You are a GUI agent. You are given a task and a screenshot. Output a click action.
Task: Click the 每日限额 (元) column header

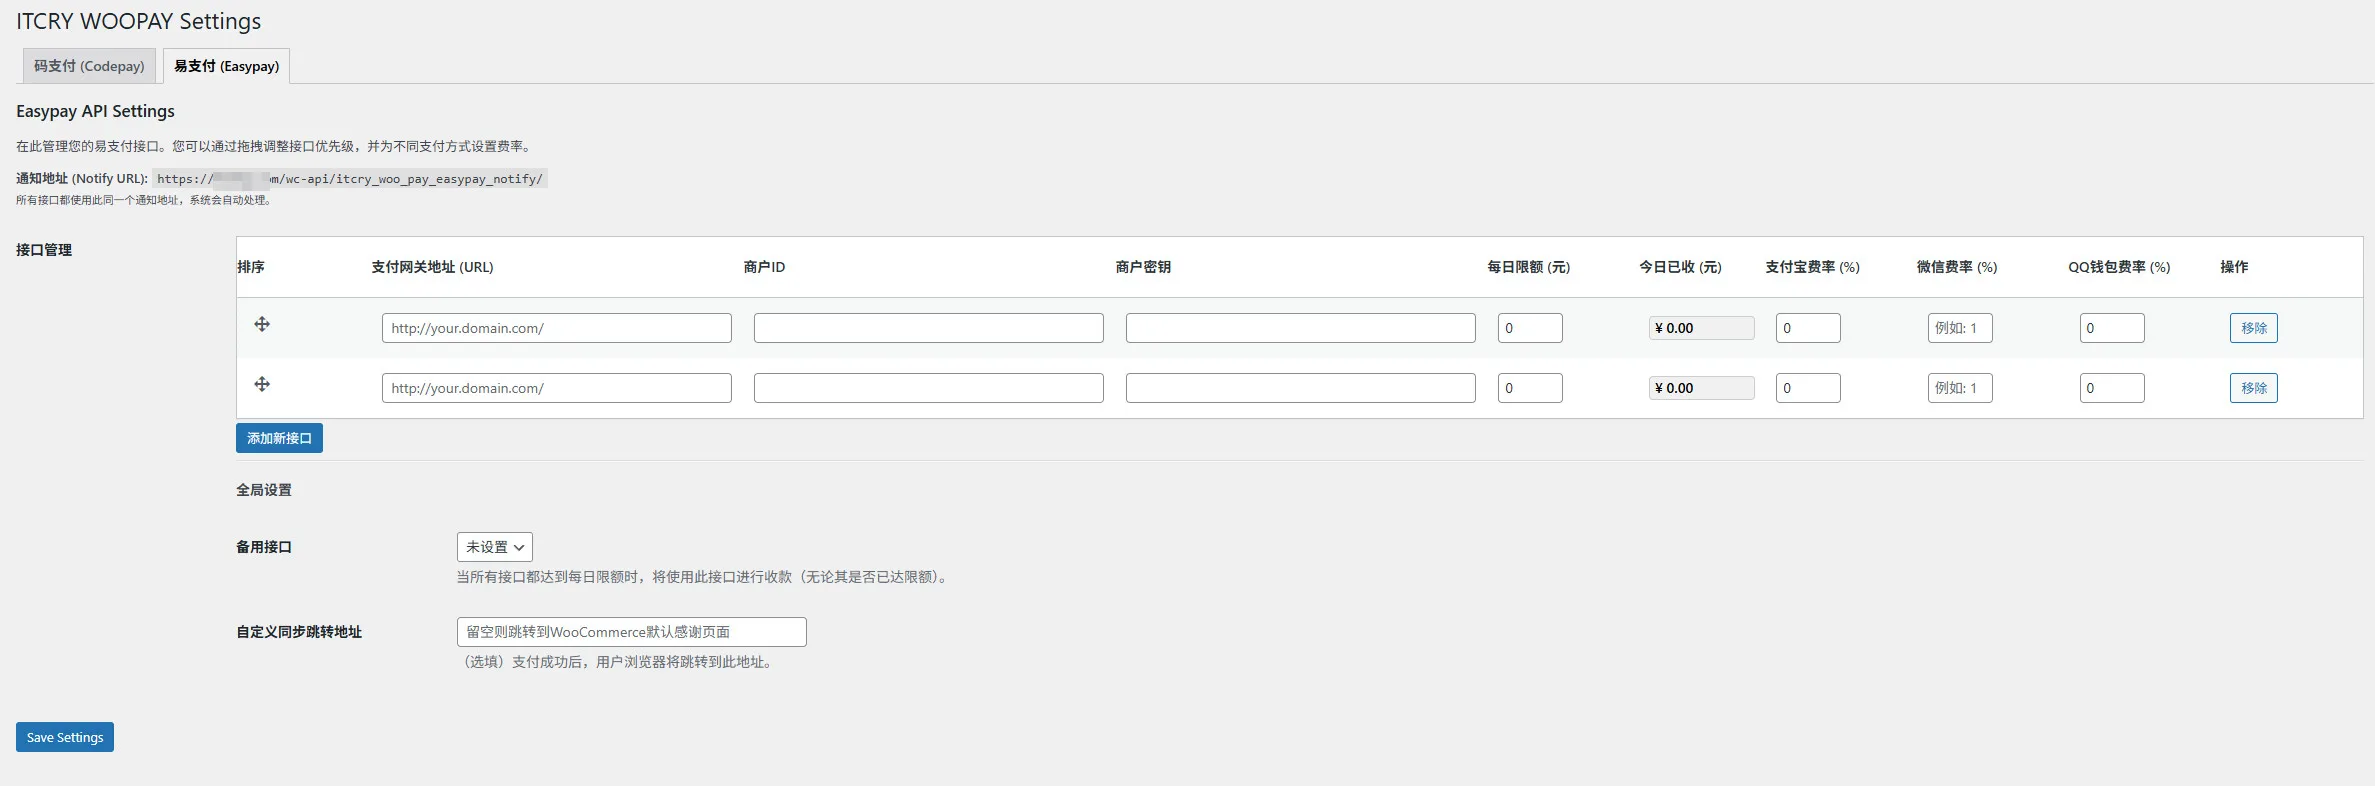click(1528, 267)
